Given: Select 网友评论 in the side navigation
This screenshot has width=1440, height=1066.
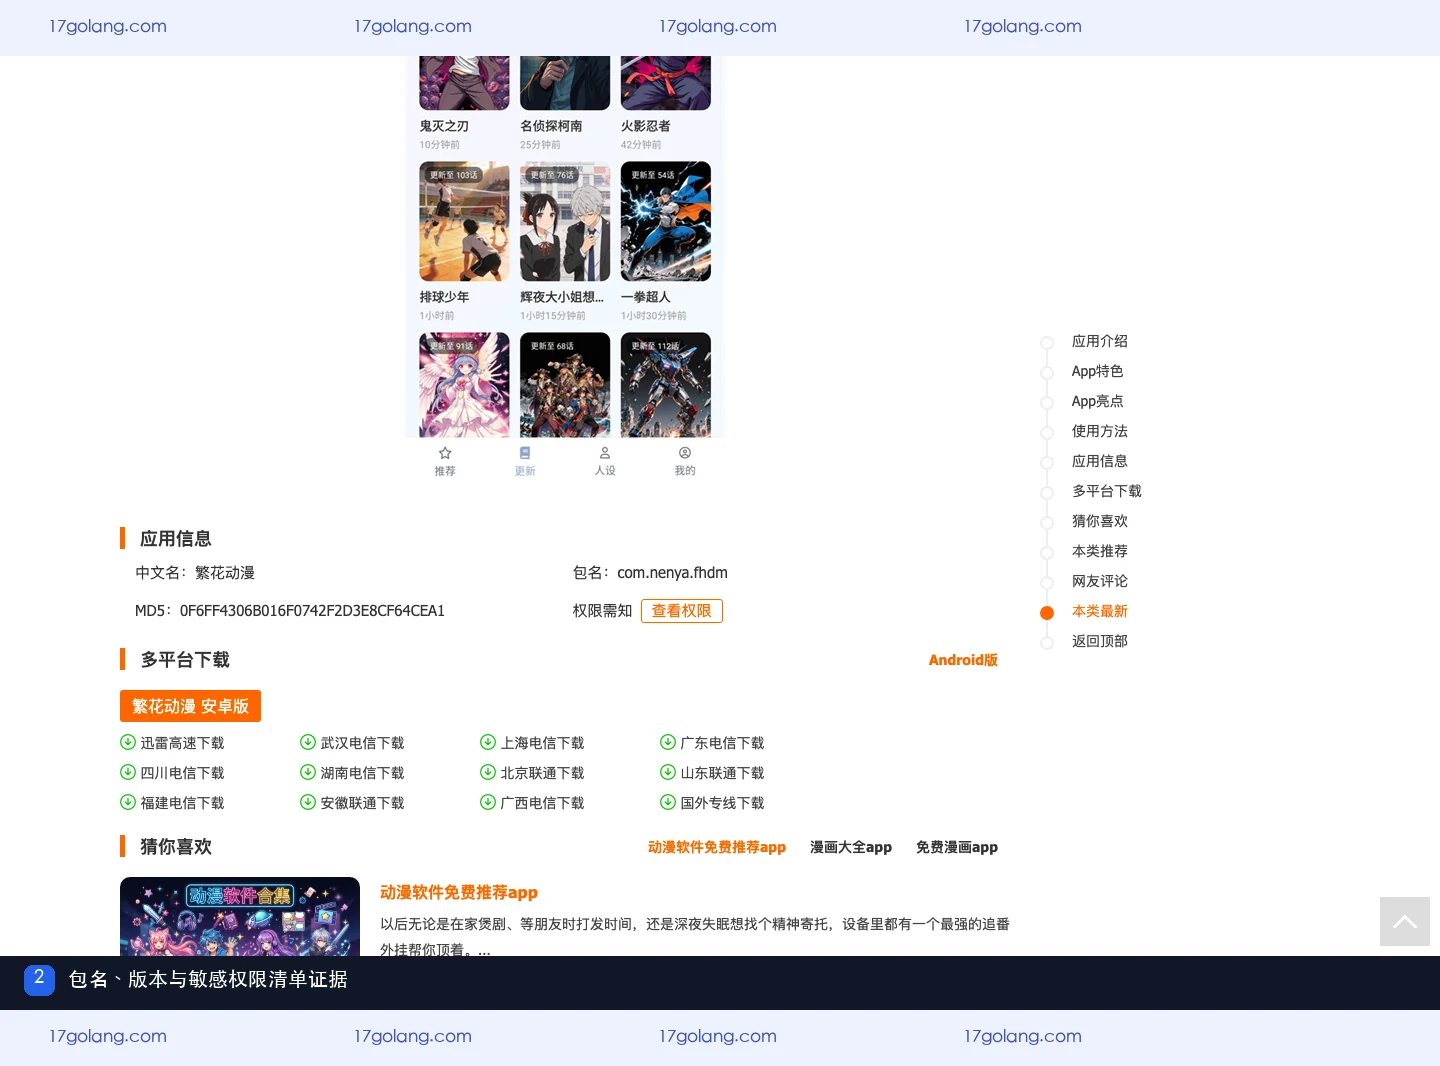Looking at the screenshot, I should [1100, 581].
